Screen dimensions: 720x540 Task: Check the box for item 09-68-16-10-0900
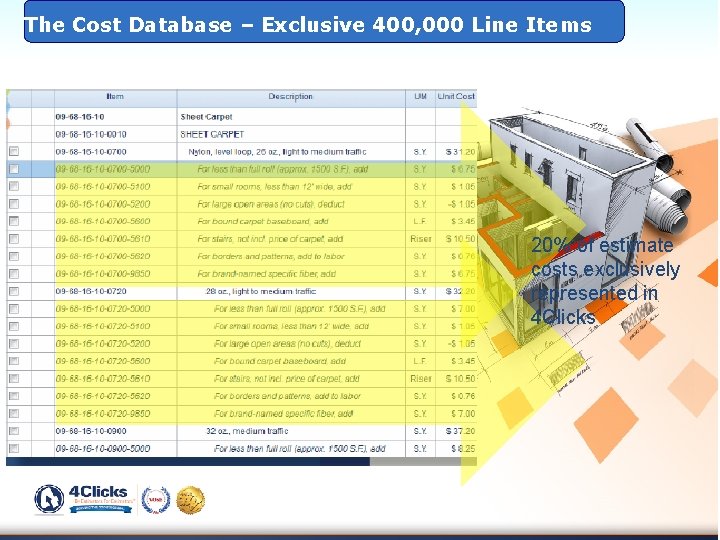point(14,431)
